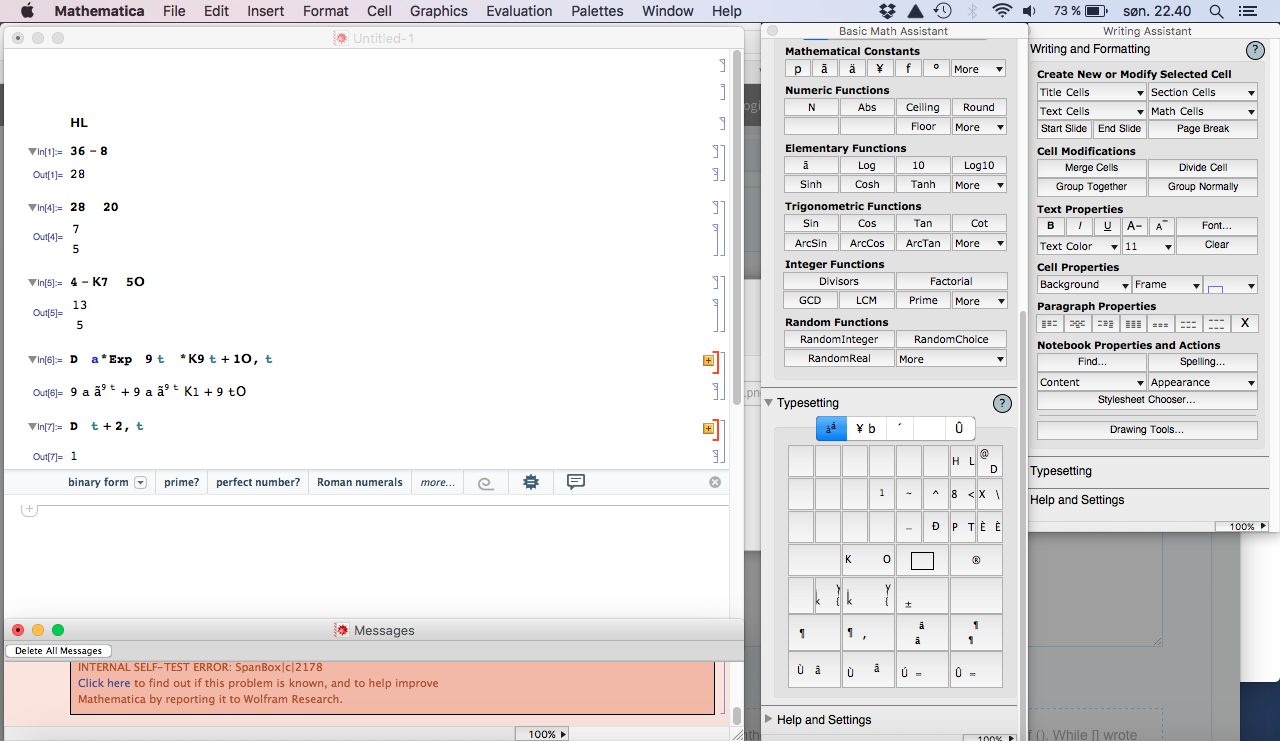Viewport: 1280px width, 741px height.
Task: Toggle italic text style button
Action: (x=1079, y=226)
